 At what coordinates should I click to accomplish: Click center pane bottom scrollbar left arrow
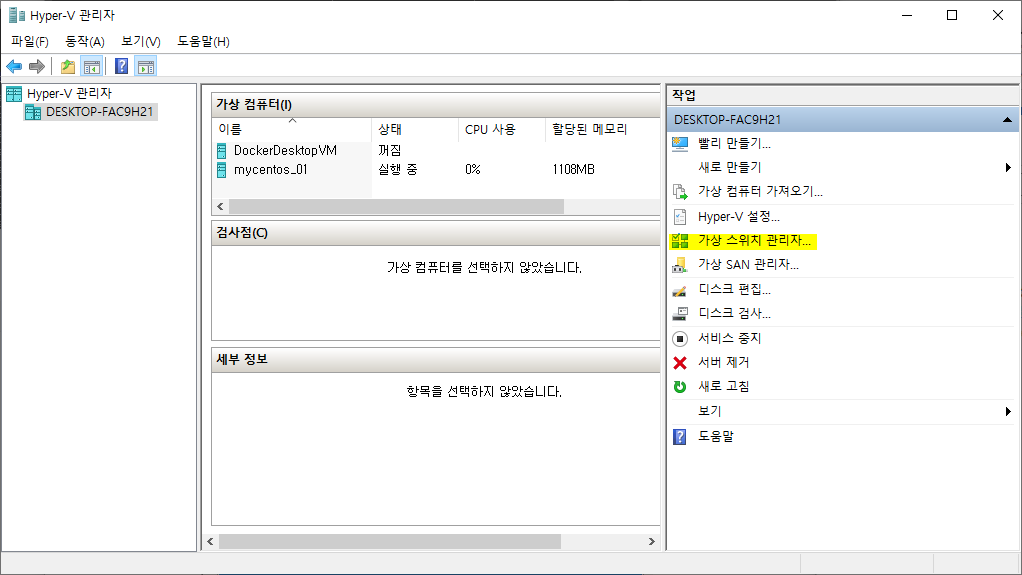[x=210, y=542]
